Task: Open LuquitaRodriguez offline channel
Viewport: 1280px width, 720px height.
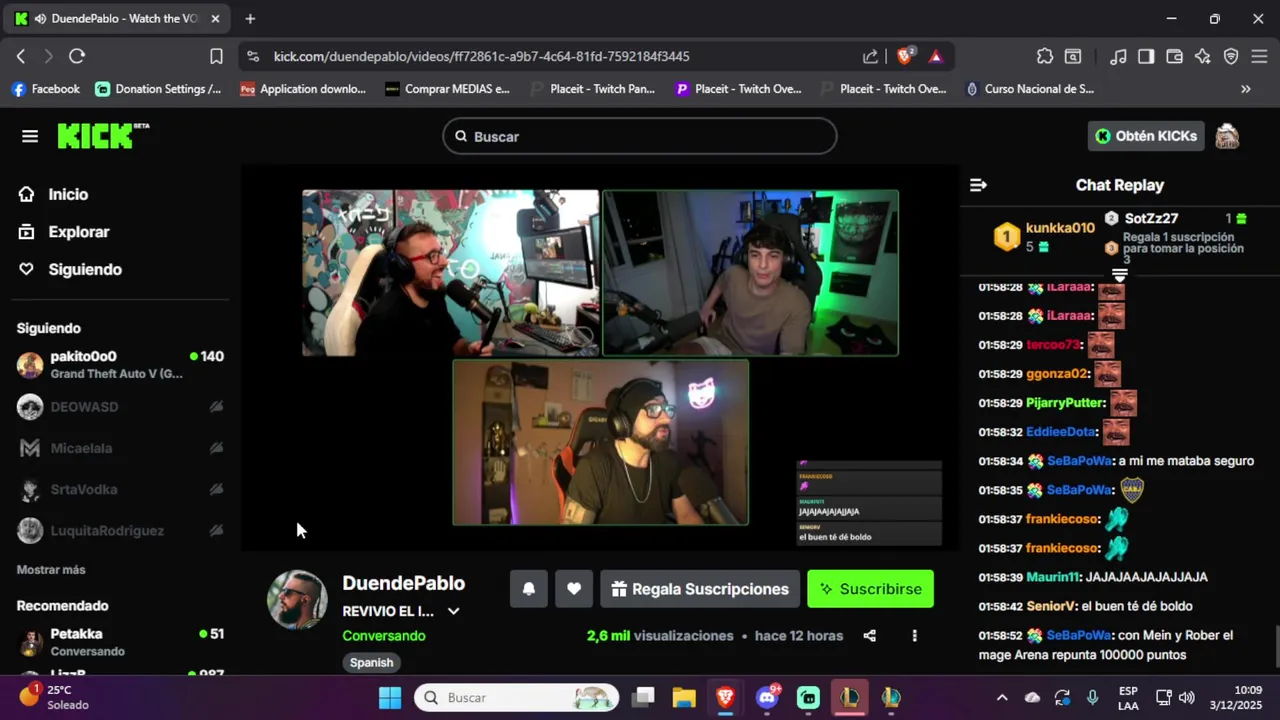Action: tap(120, 530)
